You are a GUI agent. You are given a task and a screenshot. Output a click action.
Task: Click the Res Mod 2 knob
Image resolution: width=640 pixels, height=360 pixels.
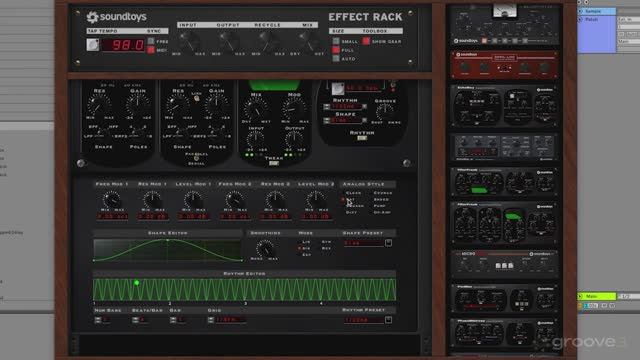coord(275,200)
